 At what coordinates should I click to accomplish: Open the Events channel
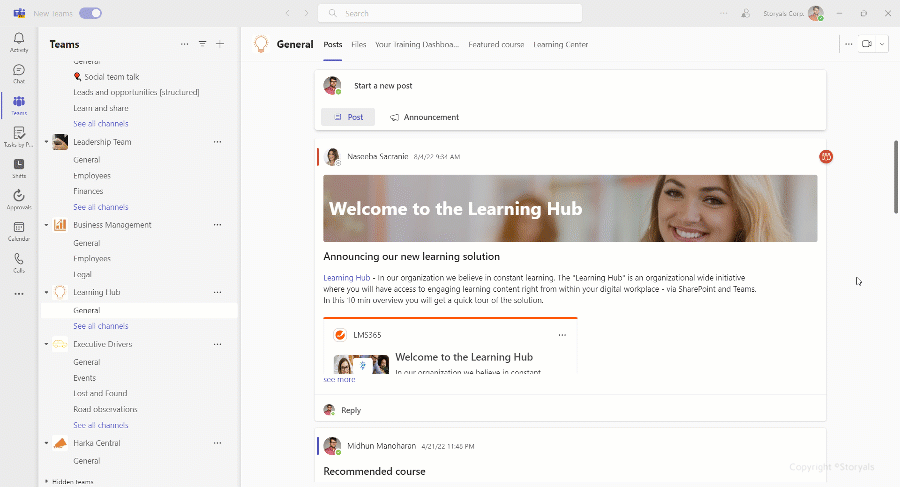84,378
